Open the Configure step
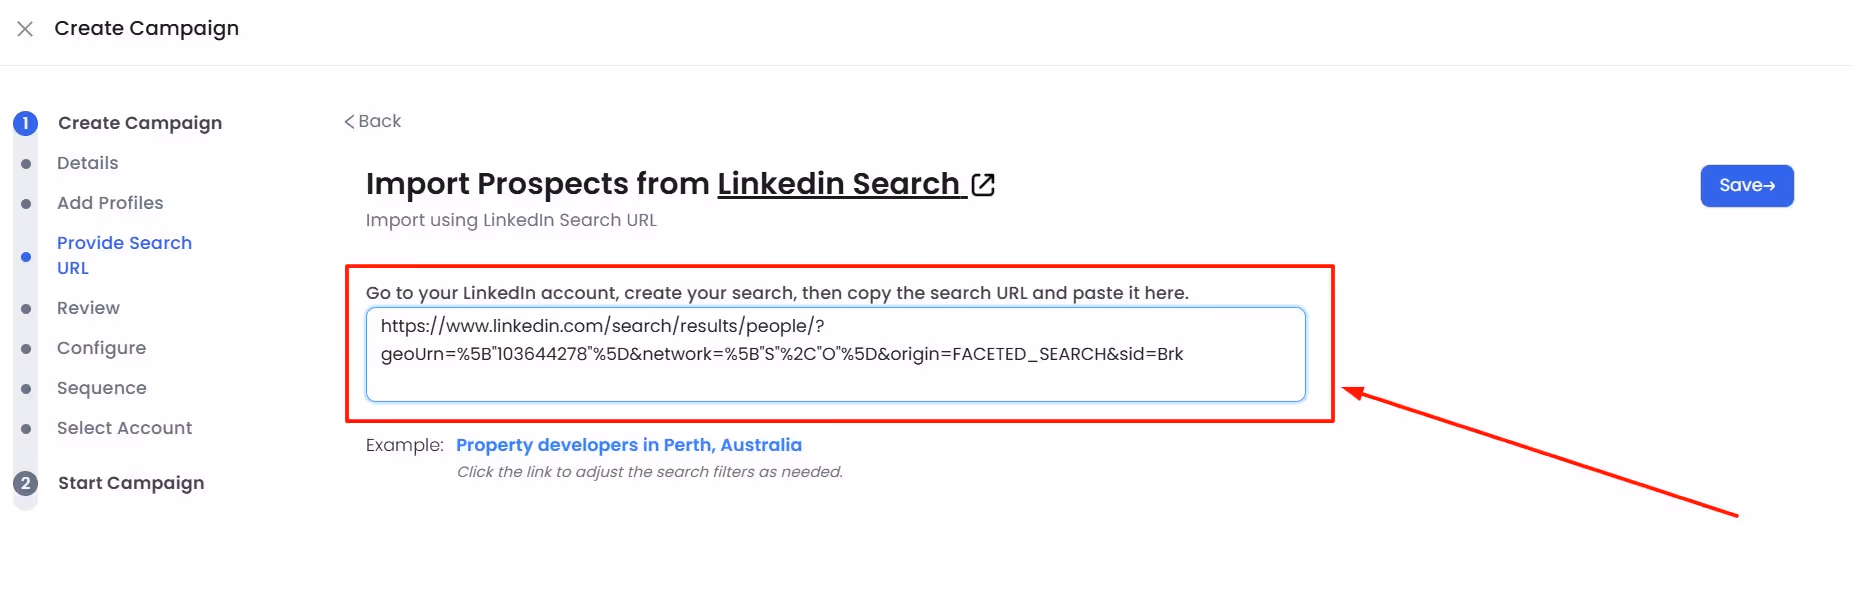 point(101,348)
